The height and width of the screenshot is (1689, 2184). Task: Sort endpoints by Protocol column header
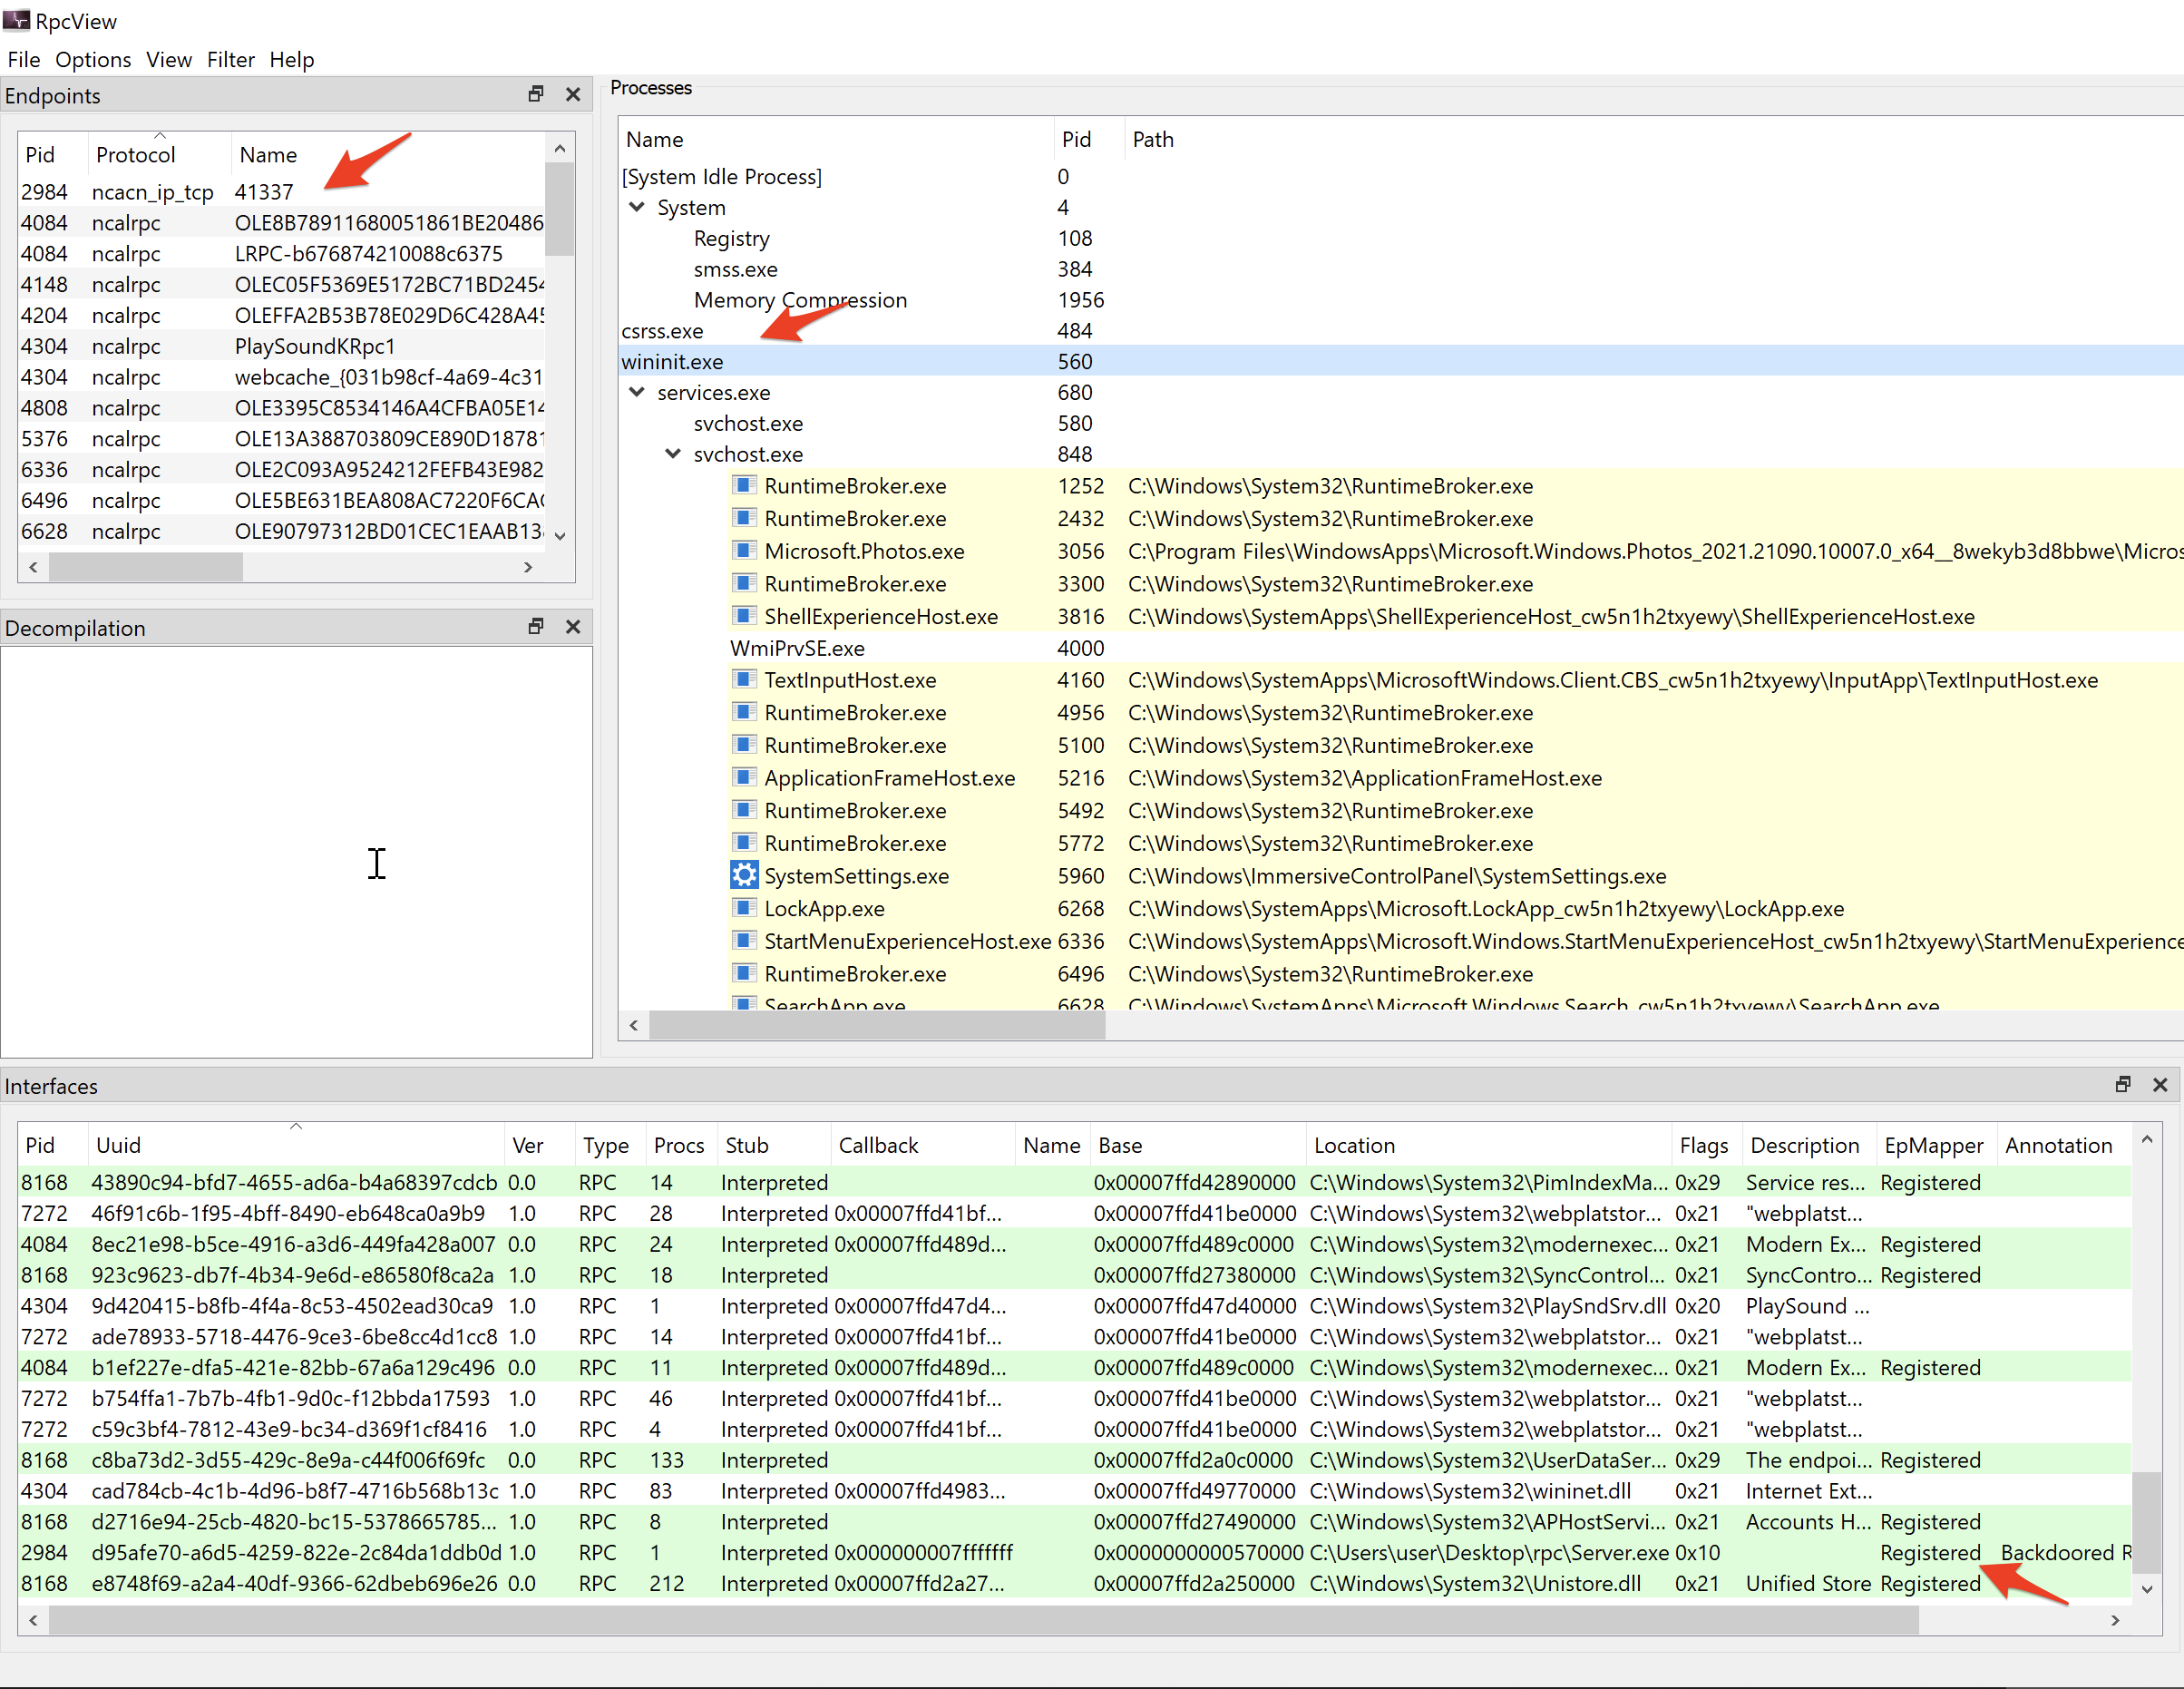coord(135,155)
